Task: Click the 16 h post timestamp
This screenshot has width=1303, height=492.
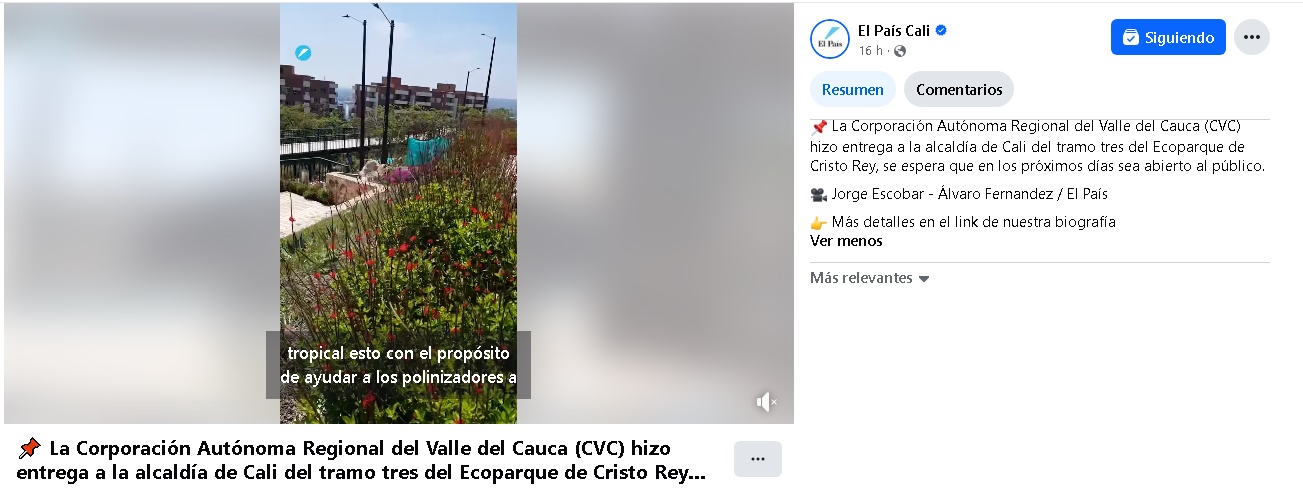Action: tap(870, 51)
